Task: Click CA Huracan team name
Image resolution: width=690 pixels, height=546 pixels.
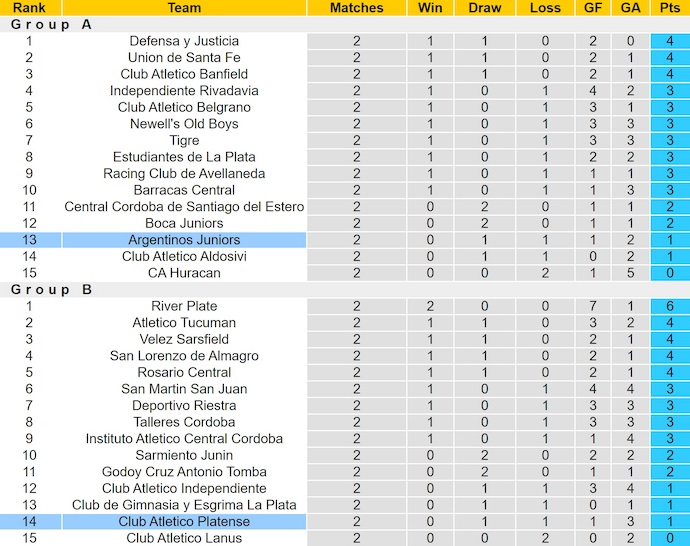Action: pyautogui.click(x=184, y=273)
